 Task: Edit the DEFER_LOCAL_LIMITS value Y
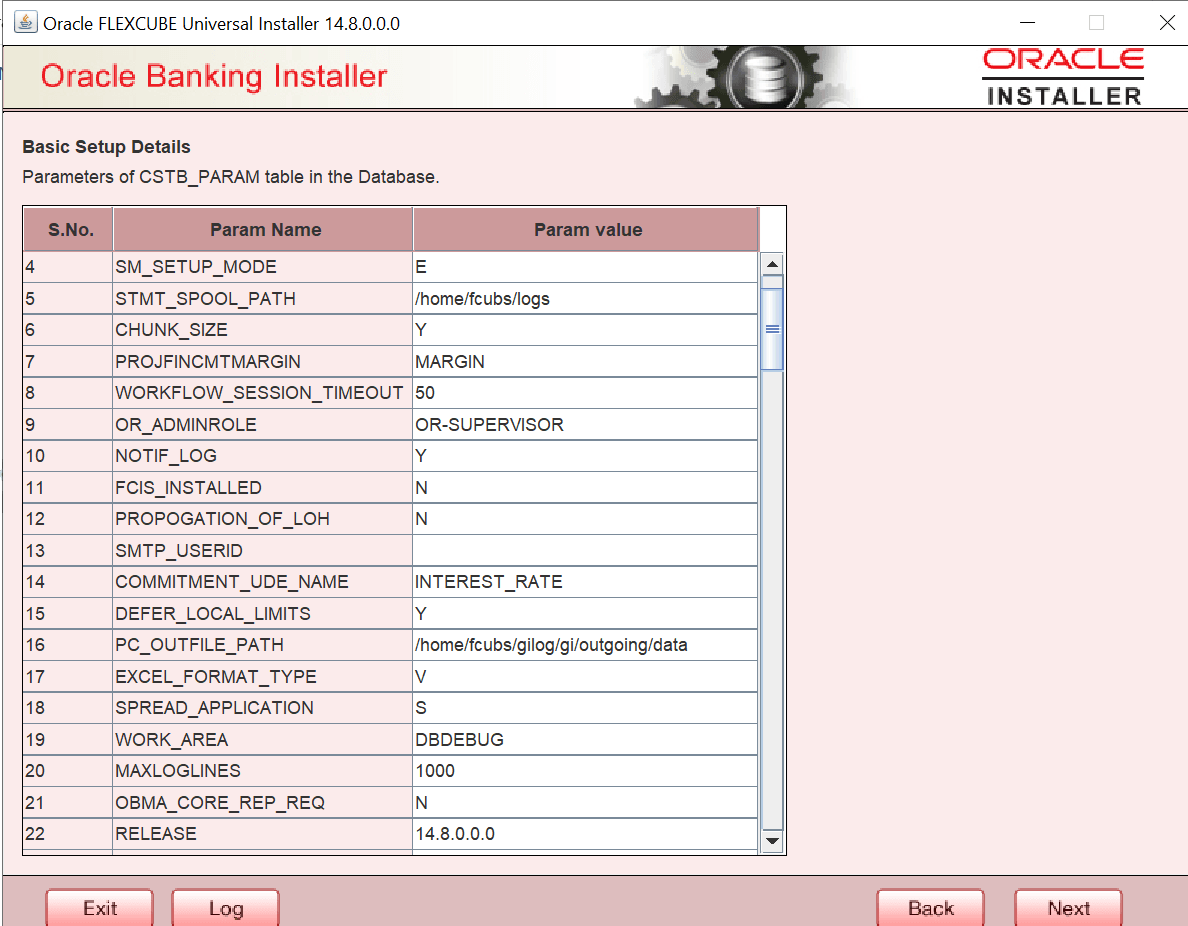(585, 613)
